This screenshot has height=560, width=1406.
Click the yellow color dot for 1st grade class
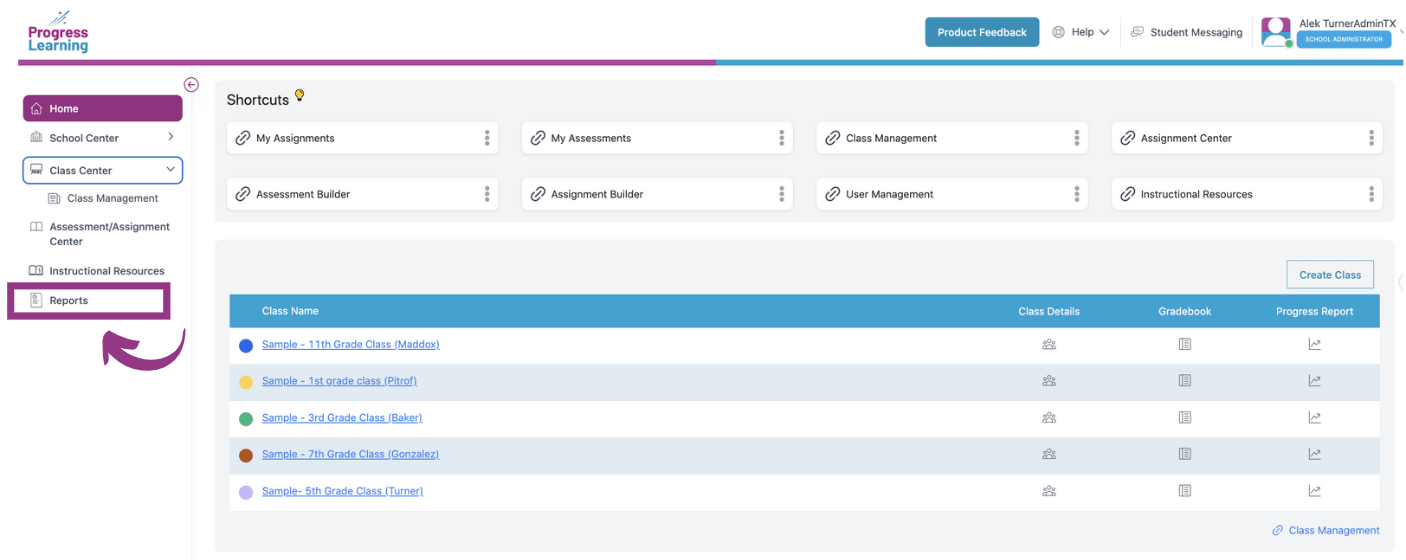[246, 382]
